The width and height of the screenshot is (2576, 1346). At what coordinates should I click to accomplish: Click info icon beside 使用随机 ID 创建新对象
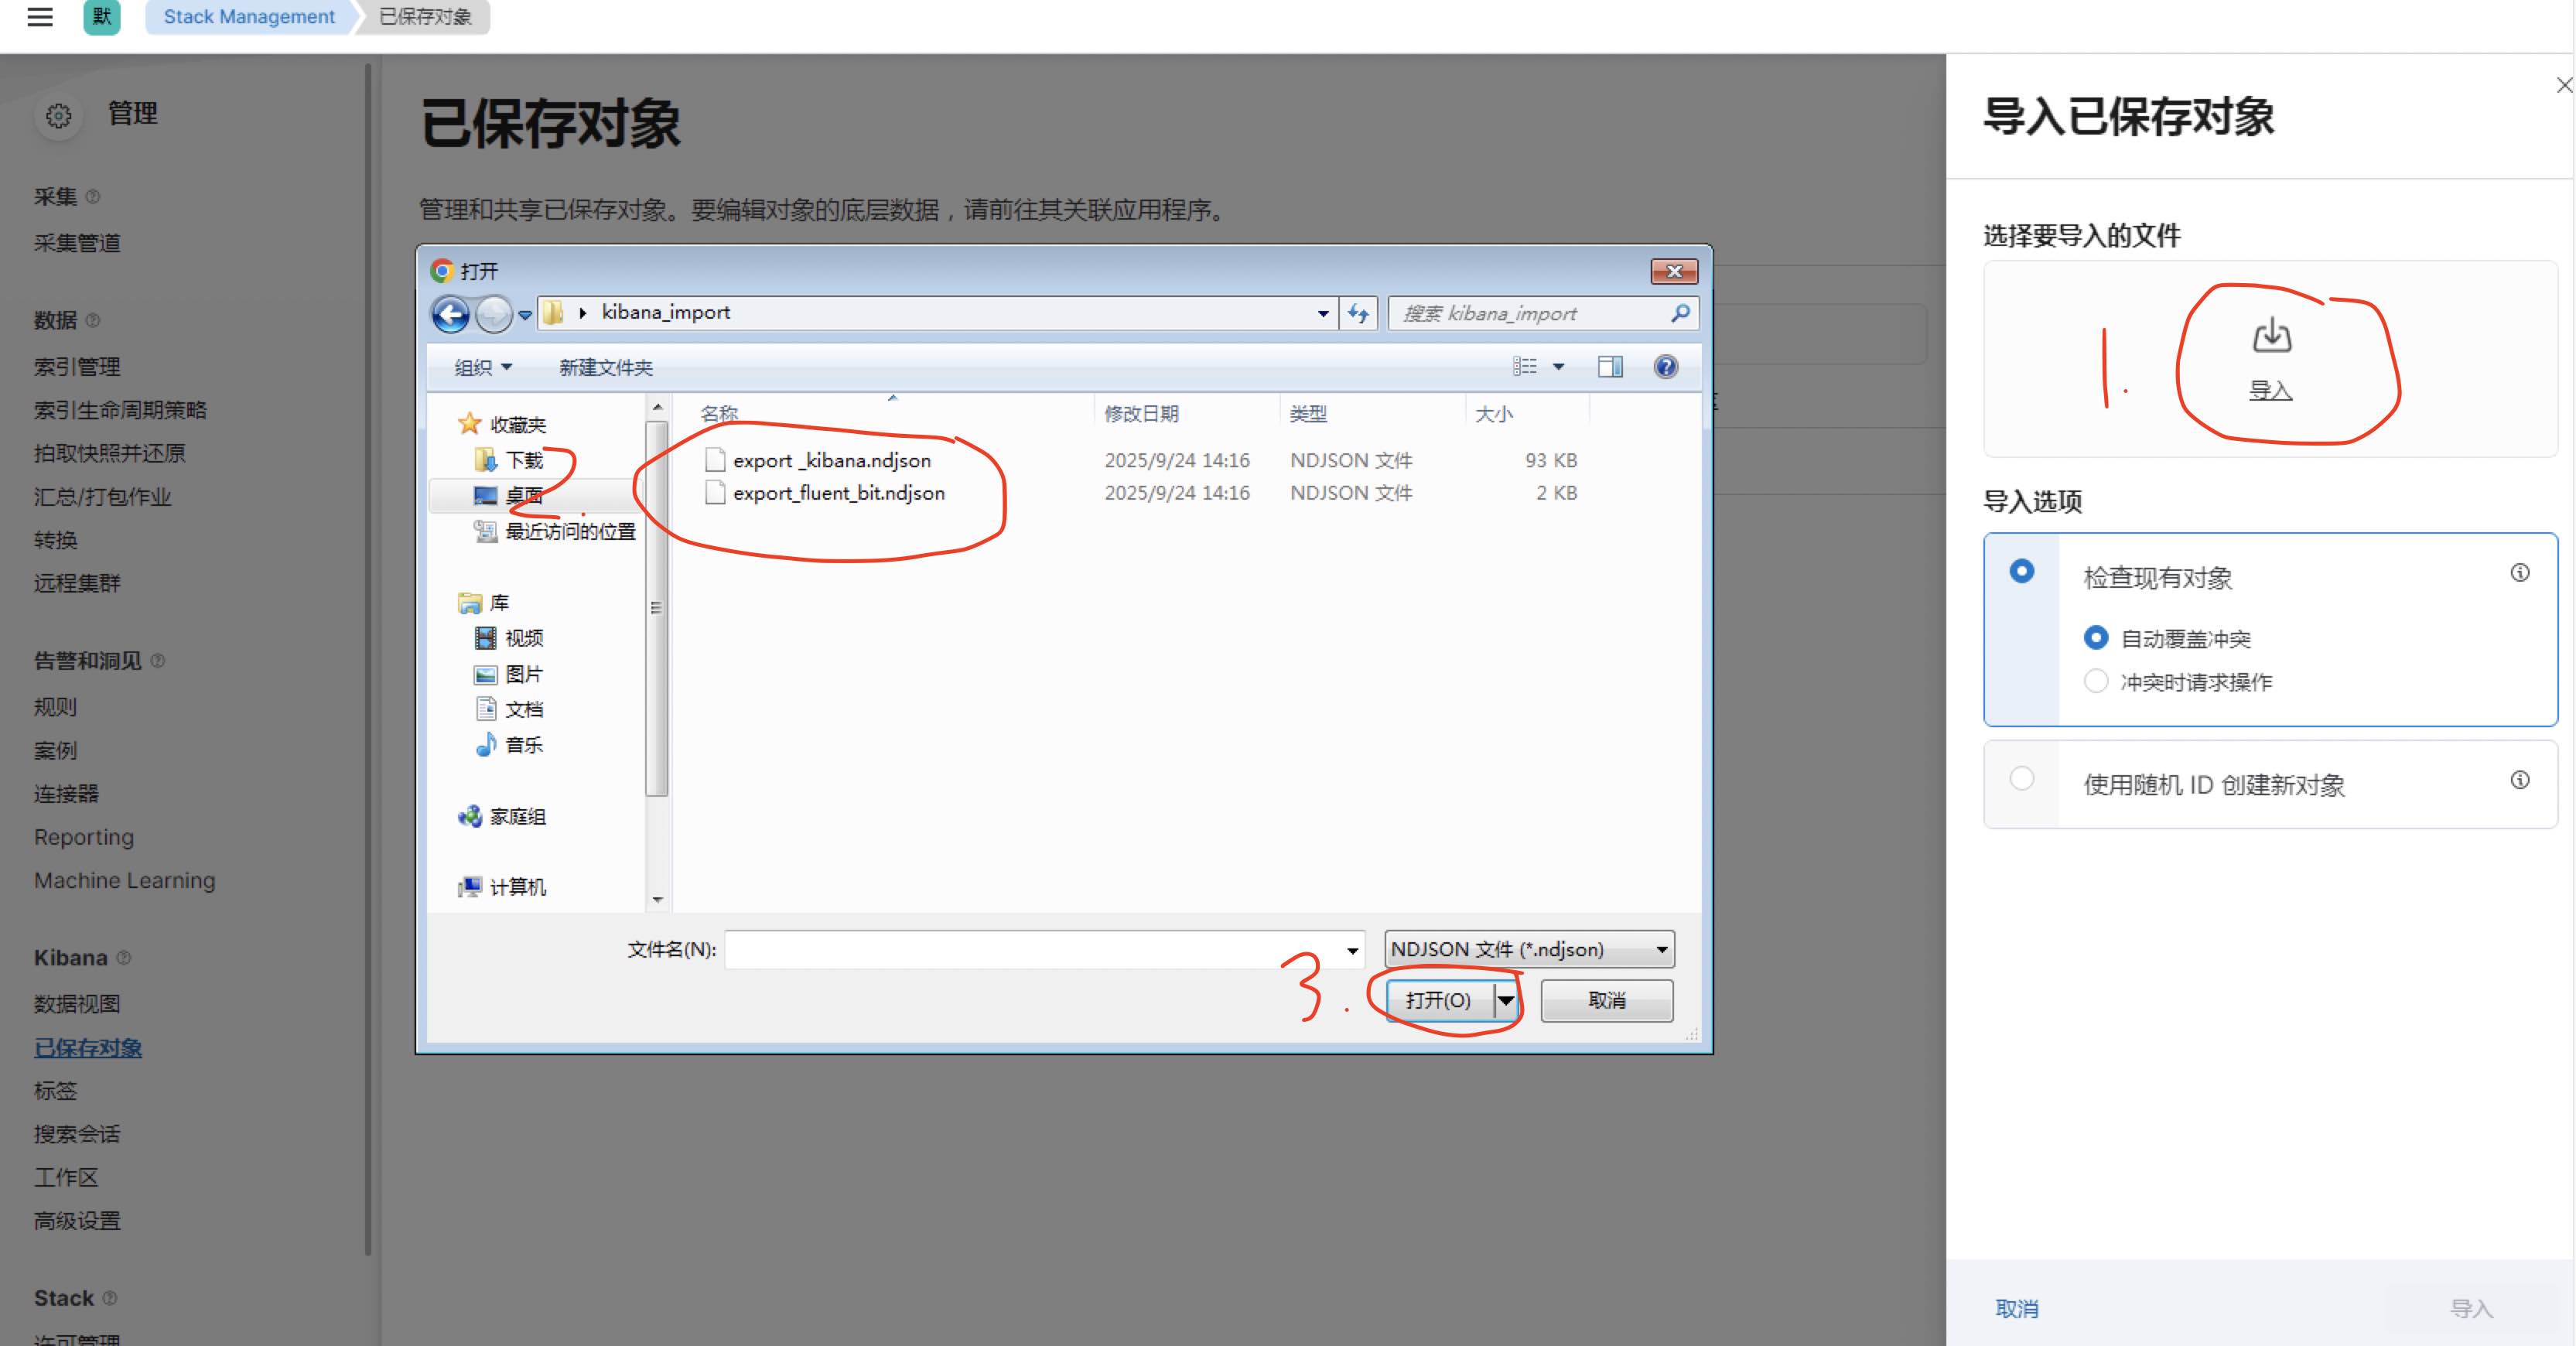(2519, 780)
